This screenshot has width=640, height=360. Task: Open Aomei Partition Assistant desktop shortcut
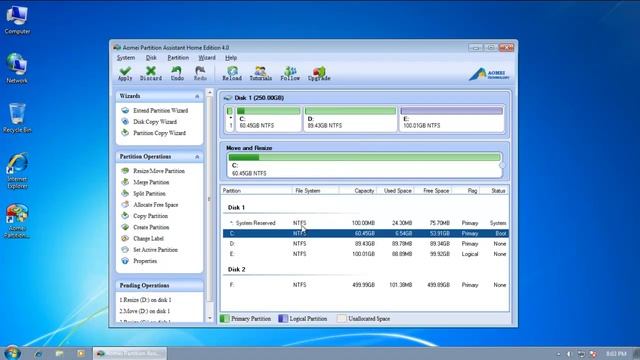[17, 221]
